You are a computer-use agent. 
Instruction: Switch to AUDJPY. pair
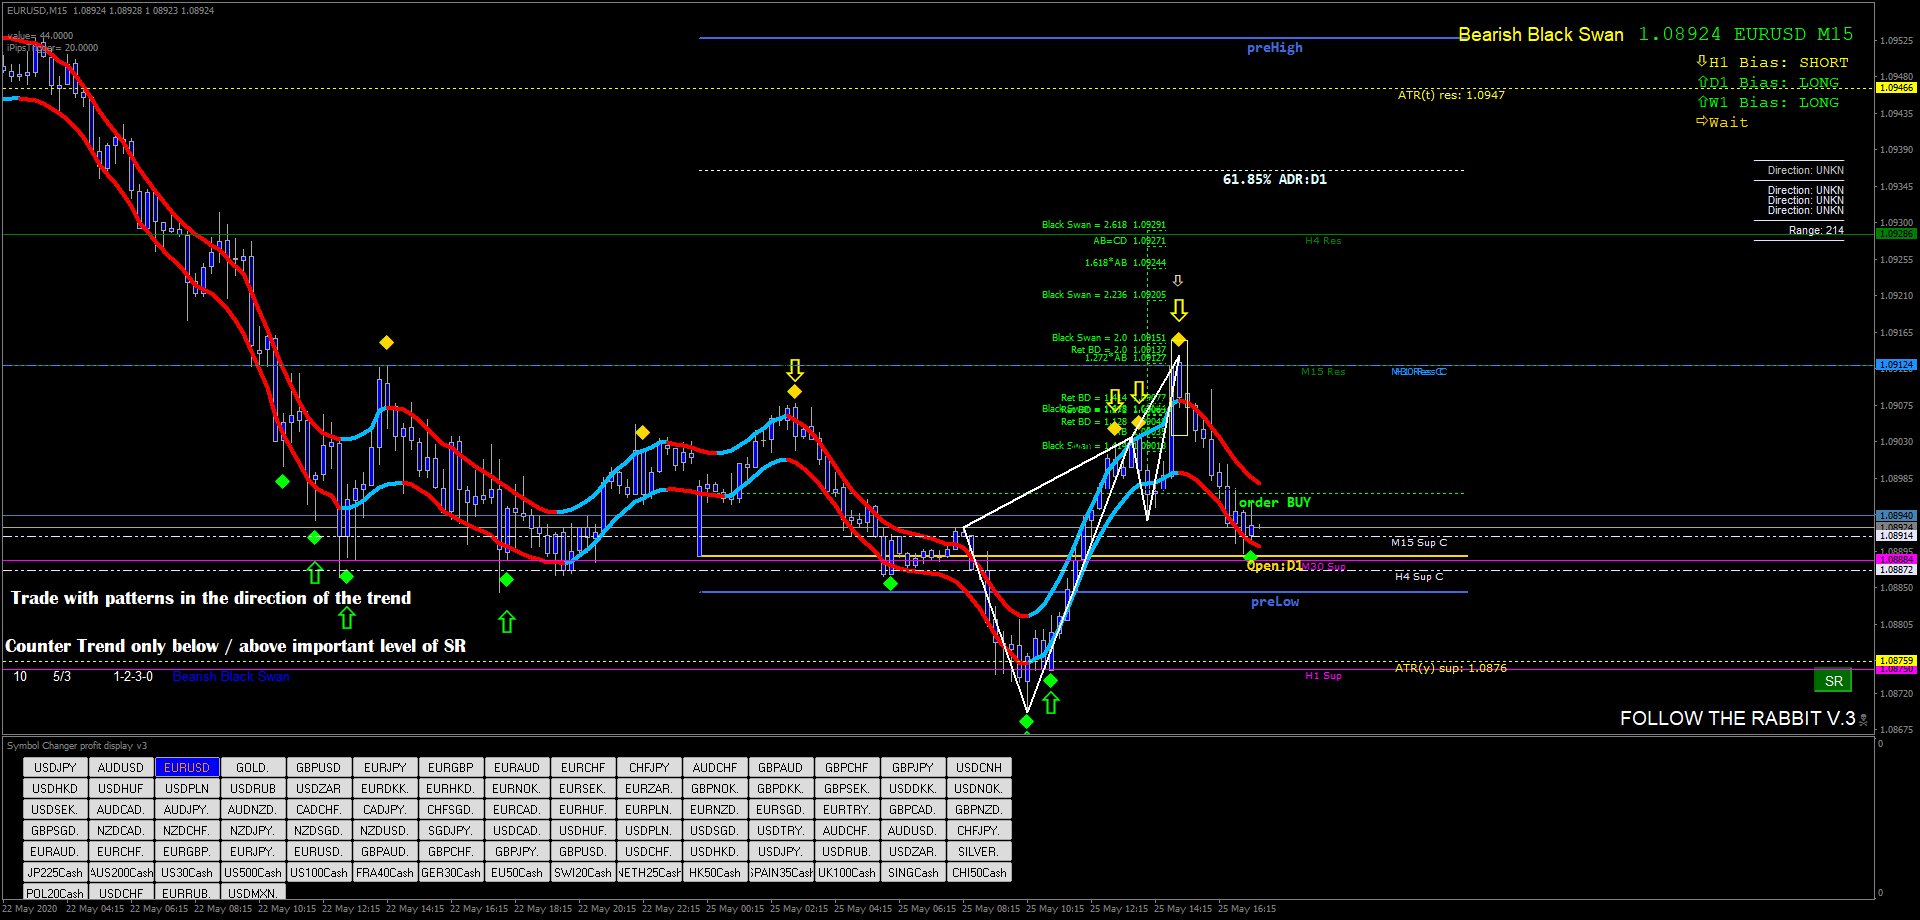pos(187,809)
